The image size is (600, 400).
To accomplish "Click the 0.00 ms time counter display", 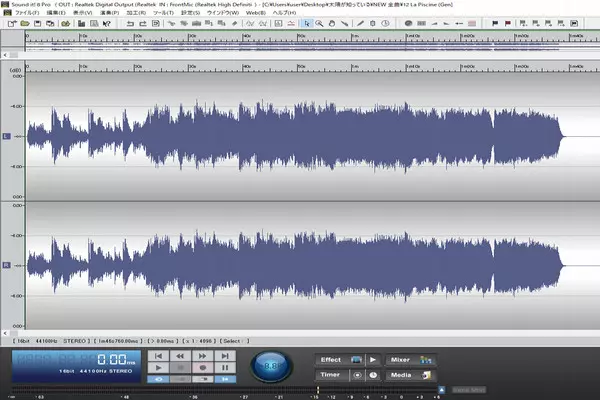I will click(x=113, y=358).
